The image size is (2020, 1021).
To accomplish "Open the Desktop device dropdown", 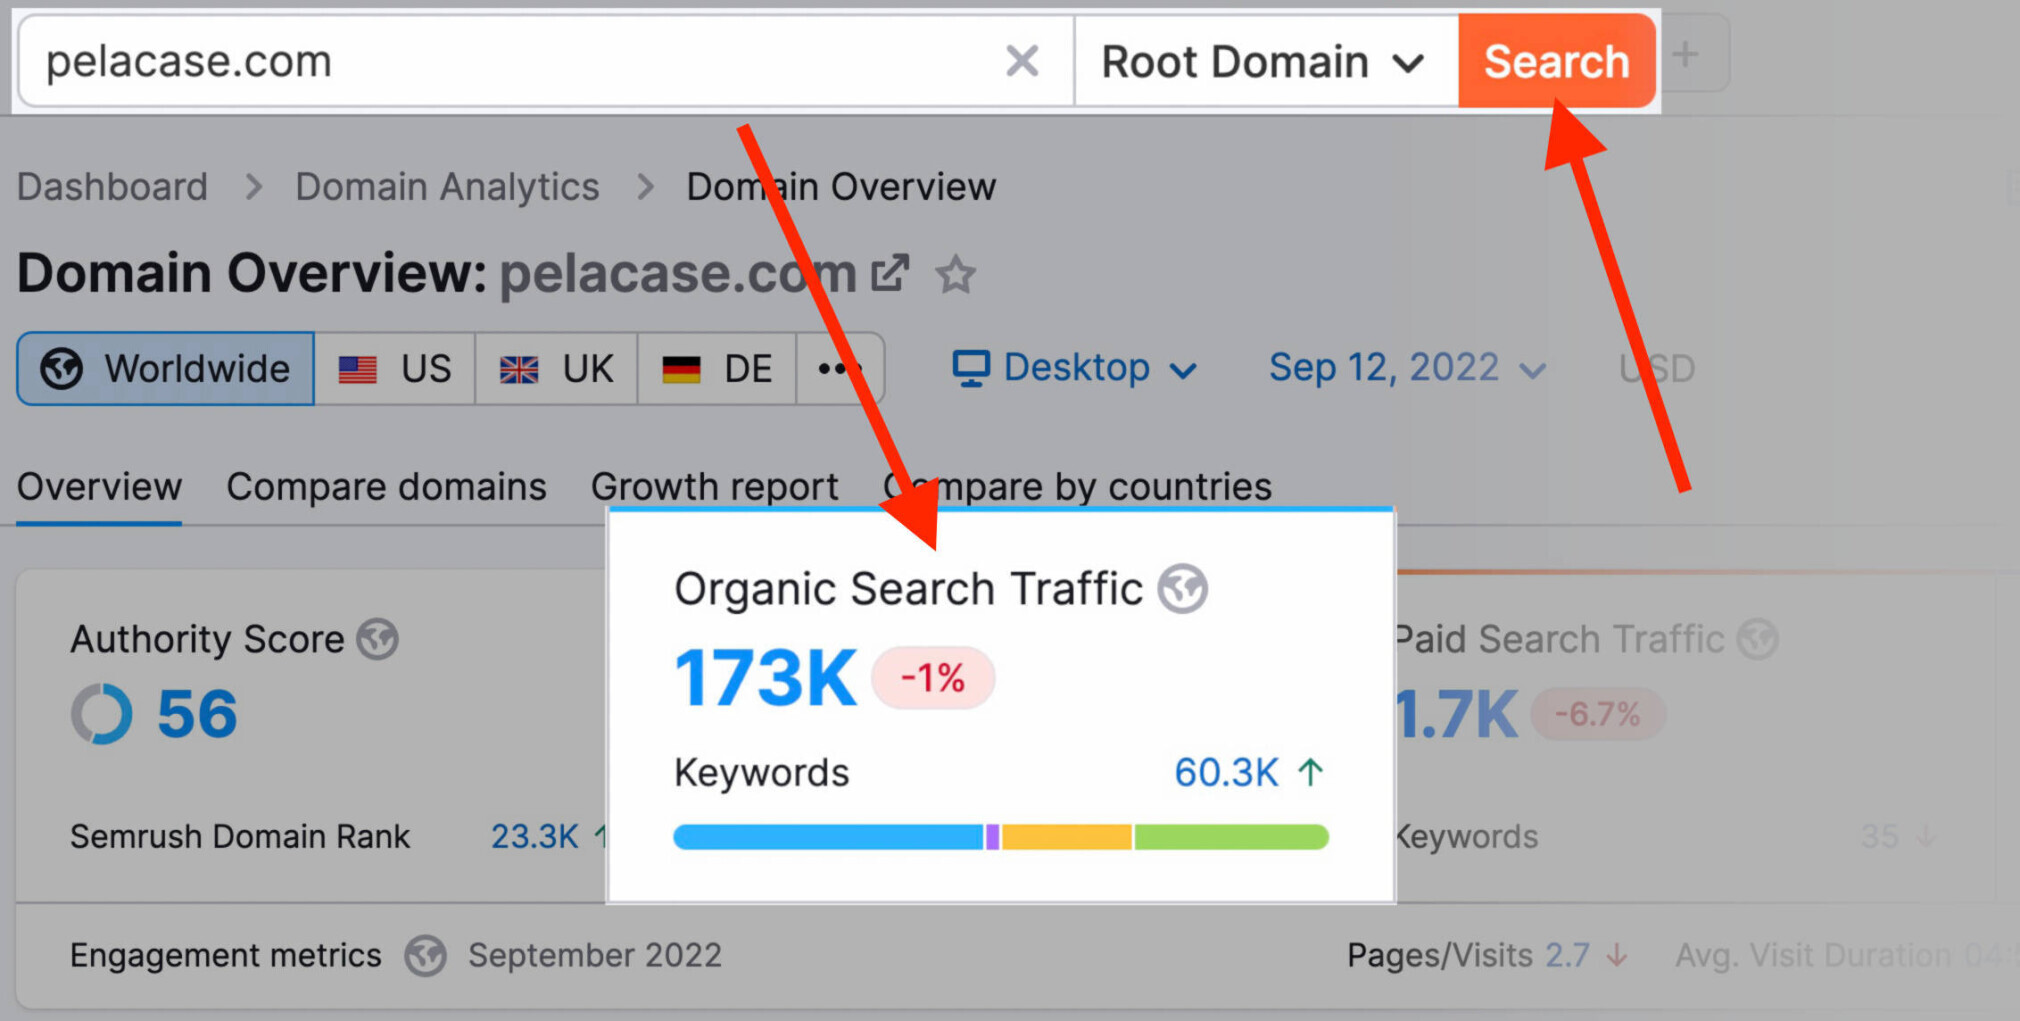I will coord(1075,368).
